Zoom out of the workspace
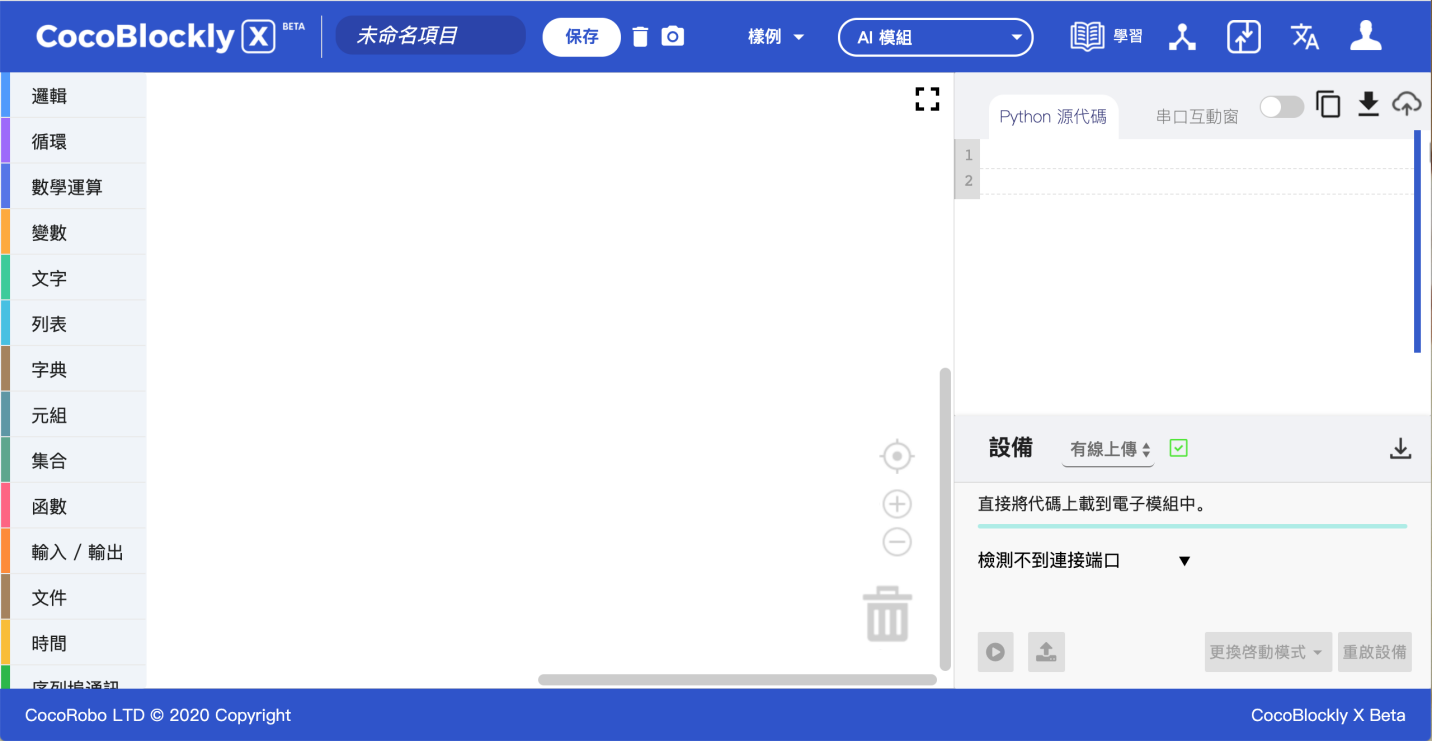1432x741 pixels. click(x=897, y=542)
